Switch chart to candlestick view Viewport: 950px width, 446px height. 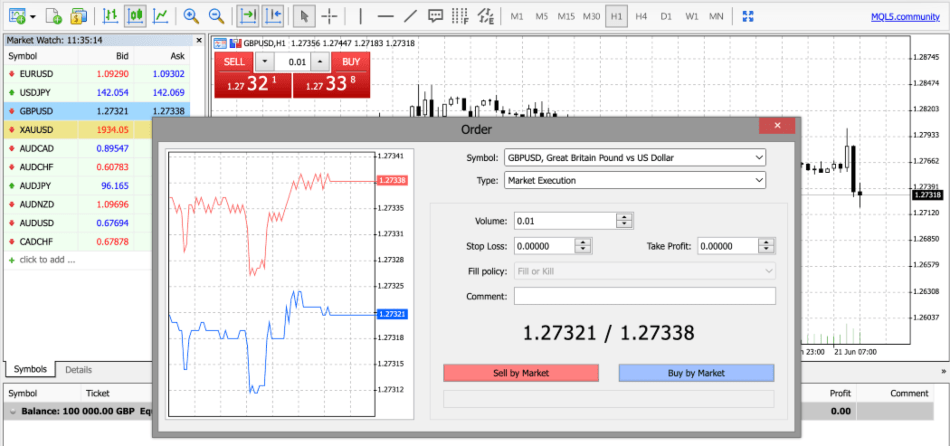tap(136, 16)
